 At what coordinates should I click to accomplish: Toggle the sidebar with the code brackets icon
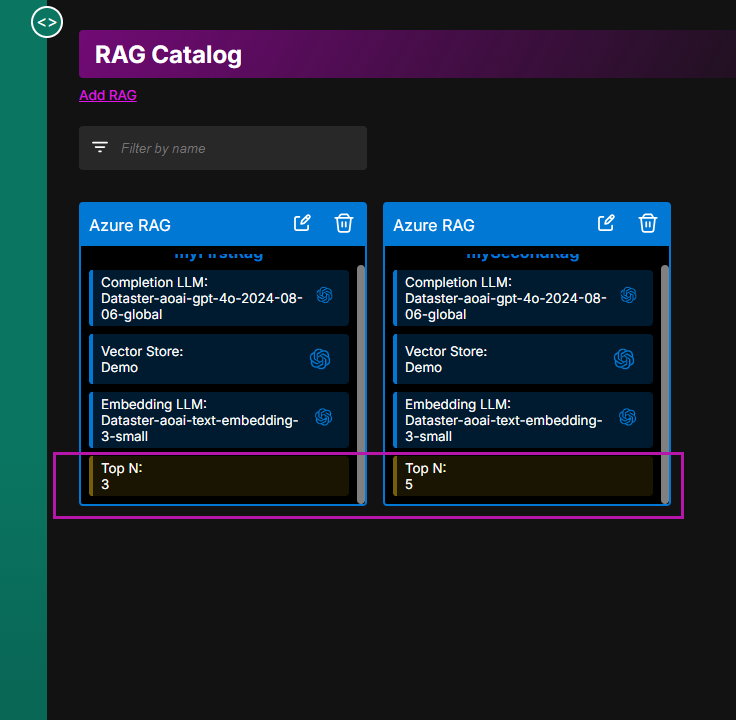(x=47, y=22)
